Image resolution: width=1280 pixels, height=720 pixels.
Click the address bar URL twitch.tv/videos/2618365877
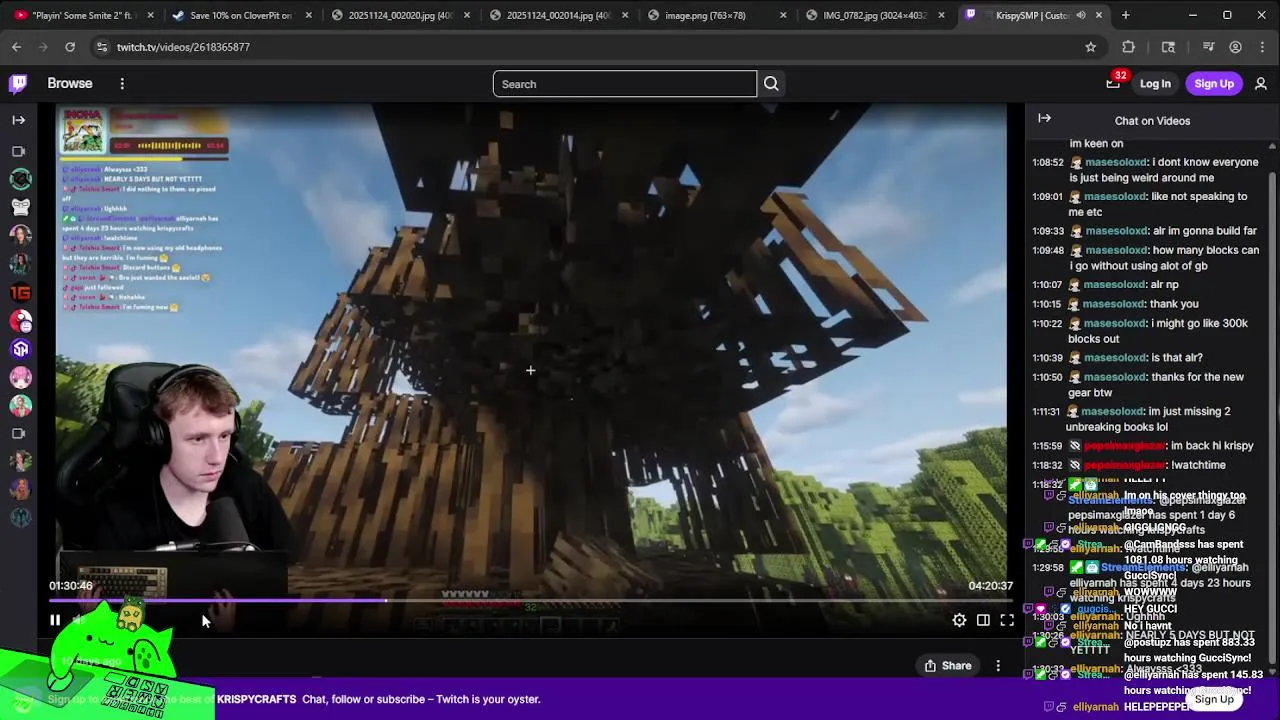pos(183,47)
